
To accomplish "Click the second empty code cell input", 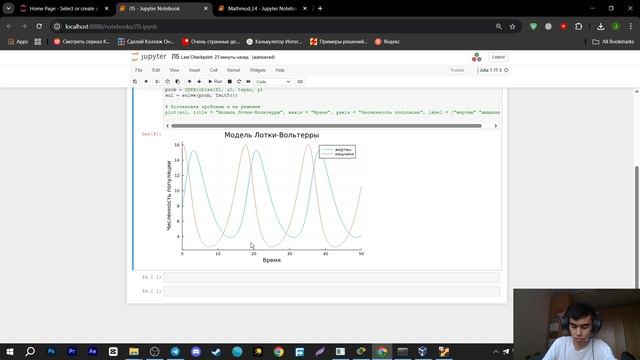I will click(x=331, y=291).
